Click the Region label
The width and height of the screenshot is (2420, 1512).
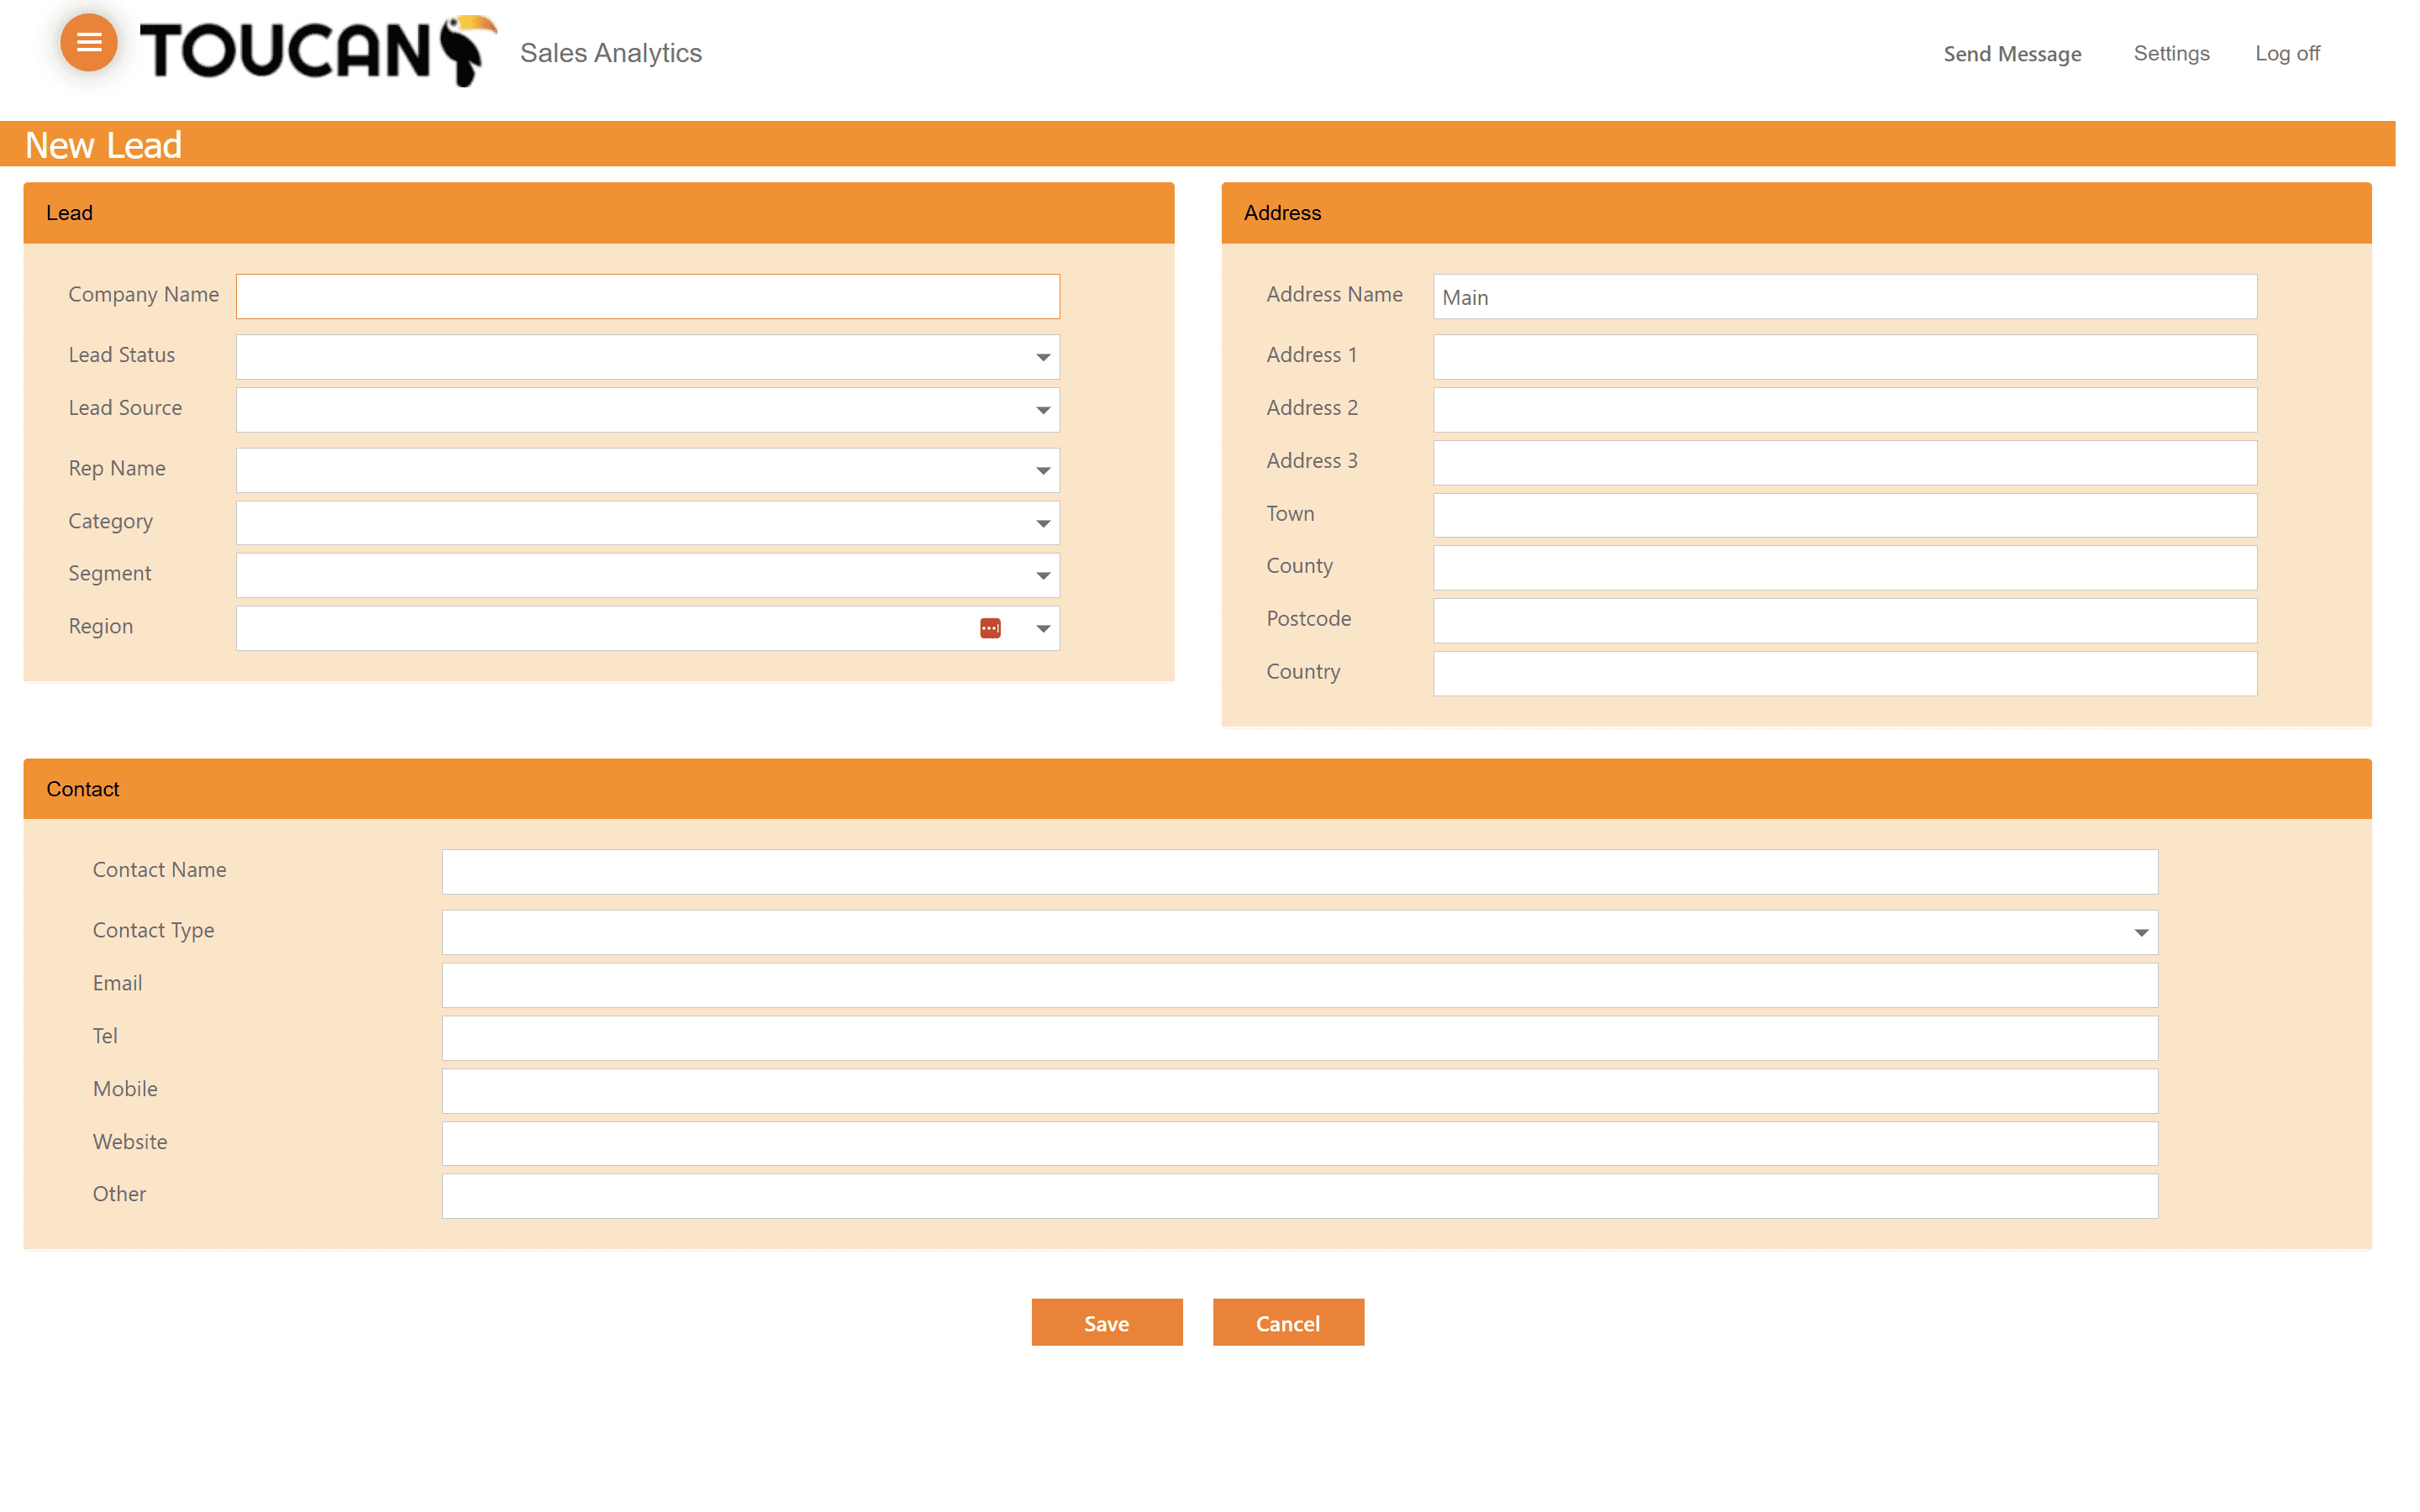[101, 627]
